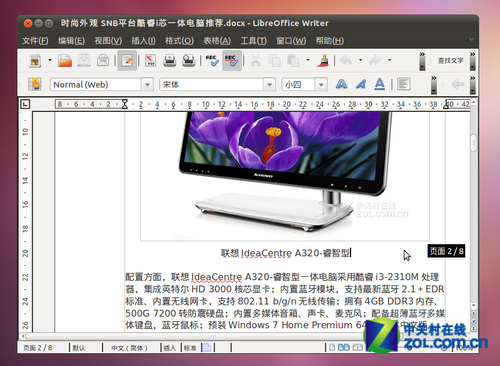Click the Copy icon

tap(275, 61)
